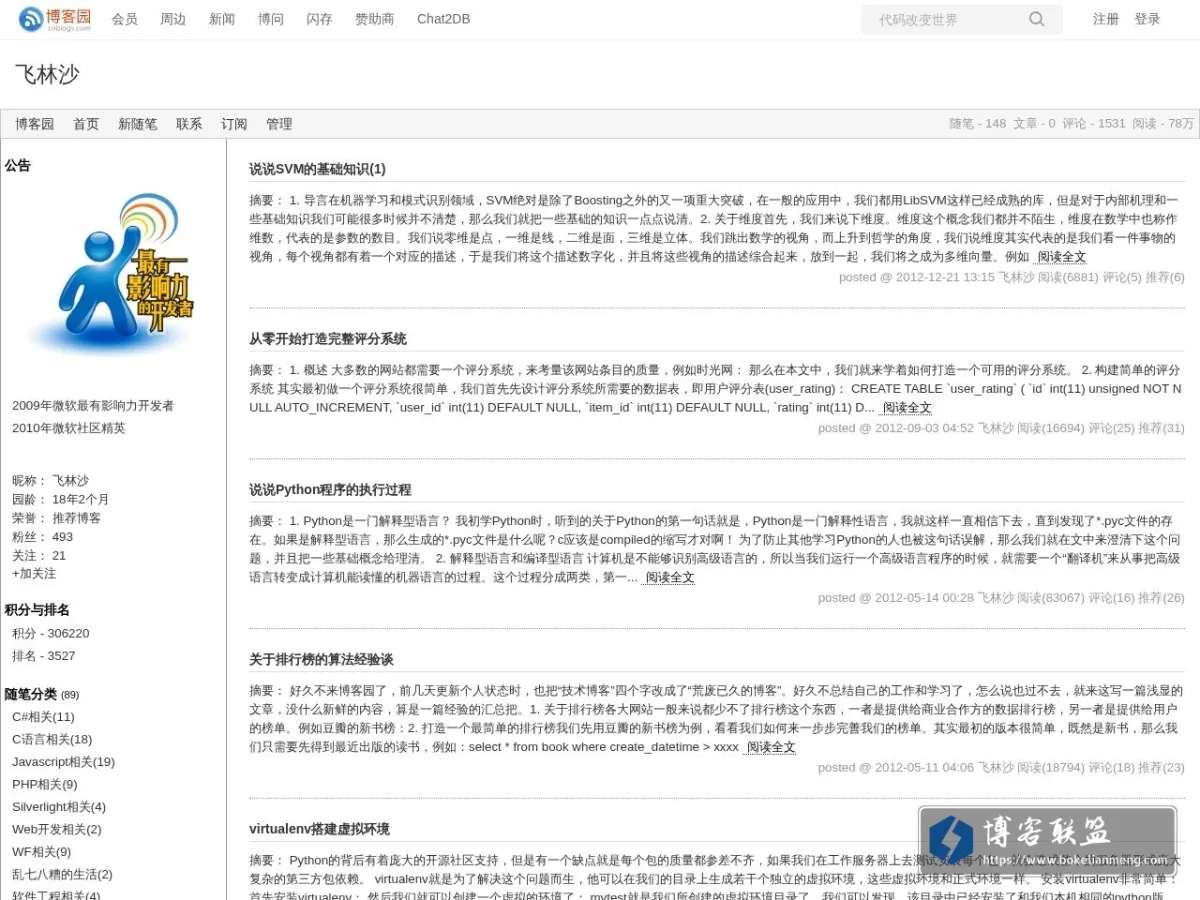Open category Web开发相关(2)

[x=56, y=829]
